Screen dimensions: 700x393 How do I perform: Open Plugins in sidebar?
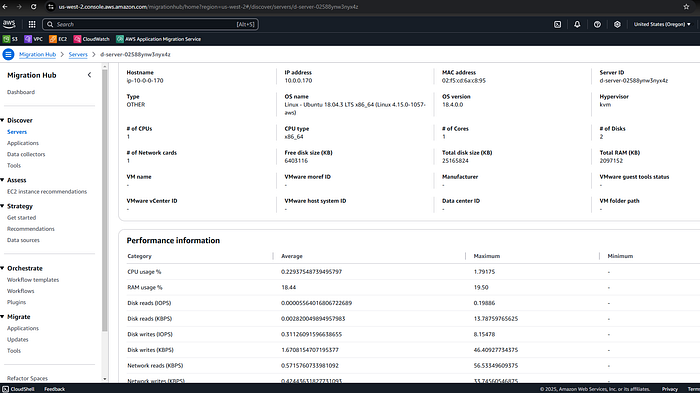[x=17, y=302]
